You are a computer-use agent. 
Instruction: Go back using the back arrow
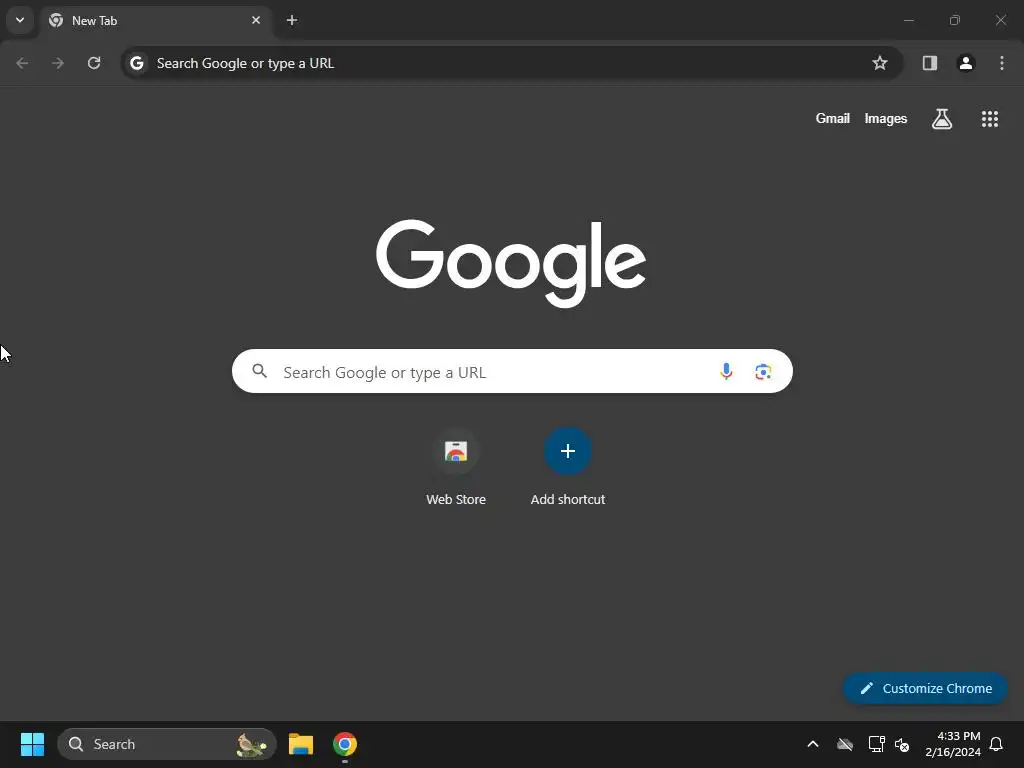click(22, 63)
